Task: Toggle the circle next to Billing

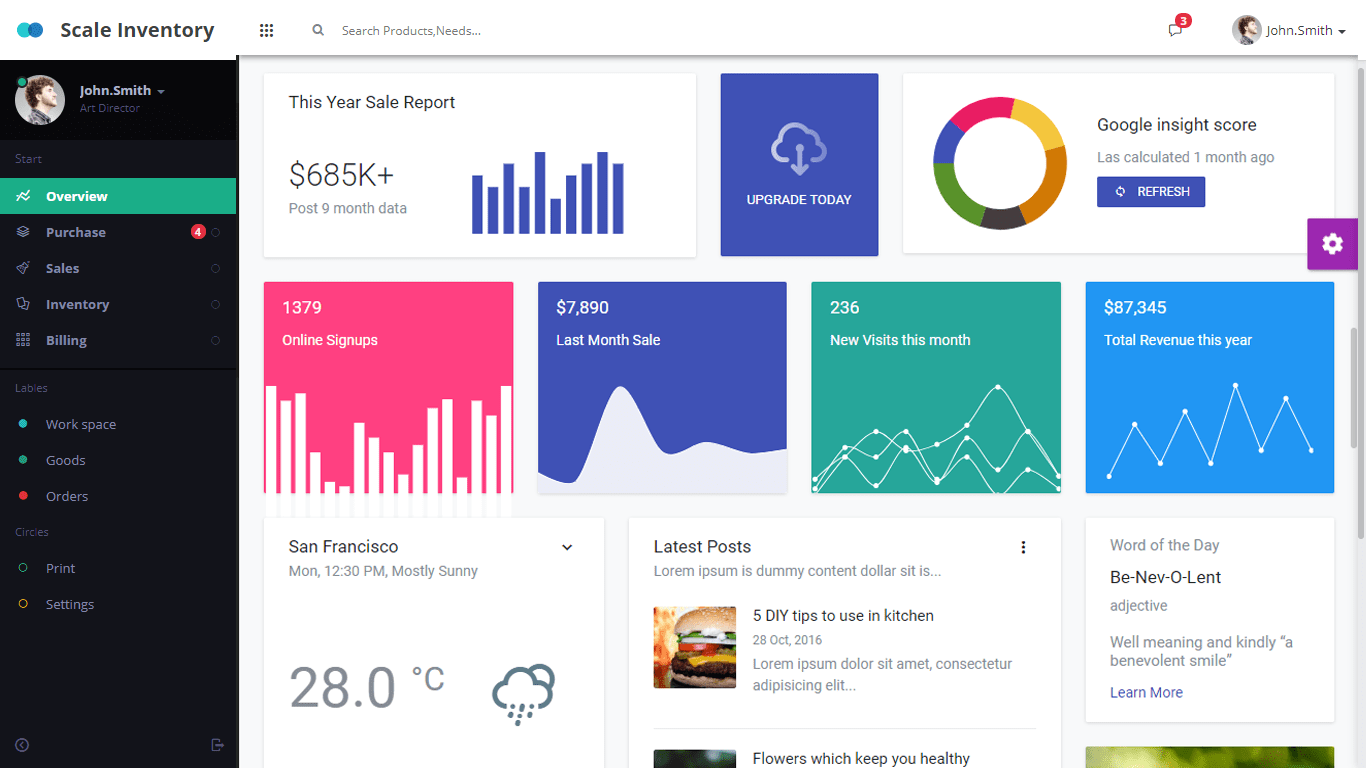Action: [x=216, y=340]
